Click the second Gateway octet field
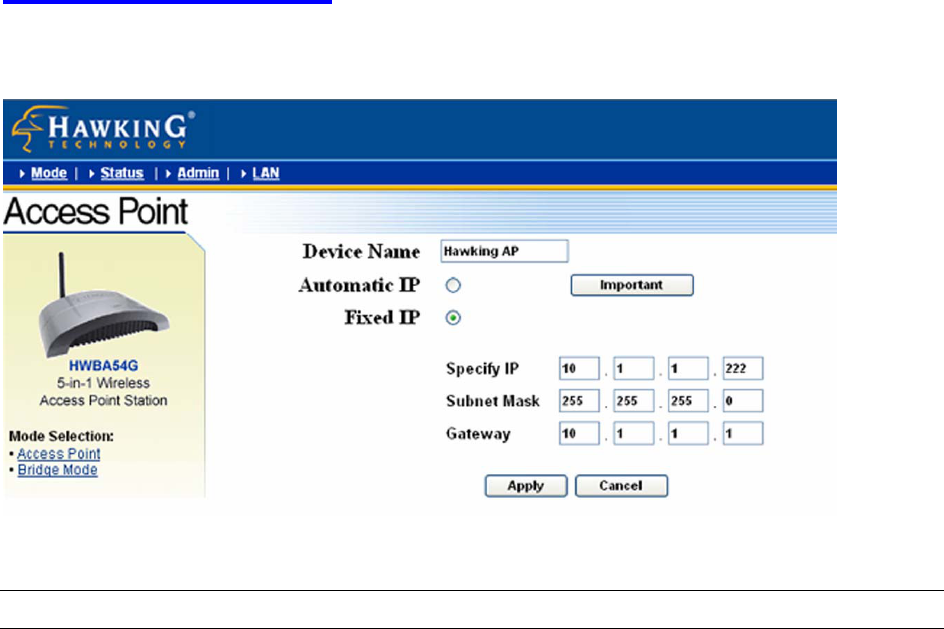 tap(633, 433)
